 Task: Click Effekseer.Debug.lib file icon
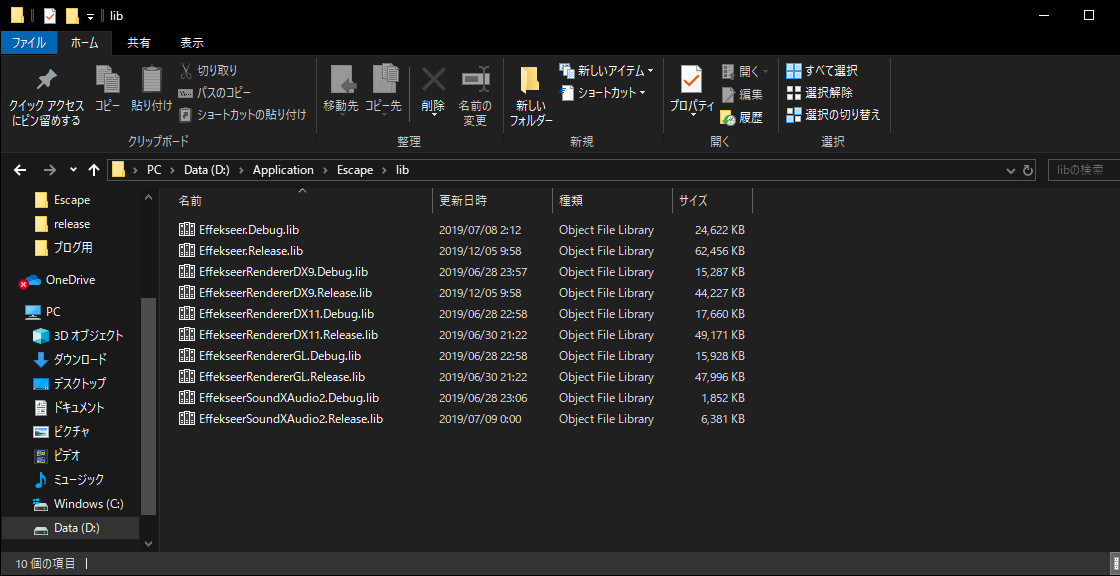tap(186, 230)
